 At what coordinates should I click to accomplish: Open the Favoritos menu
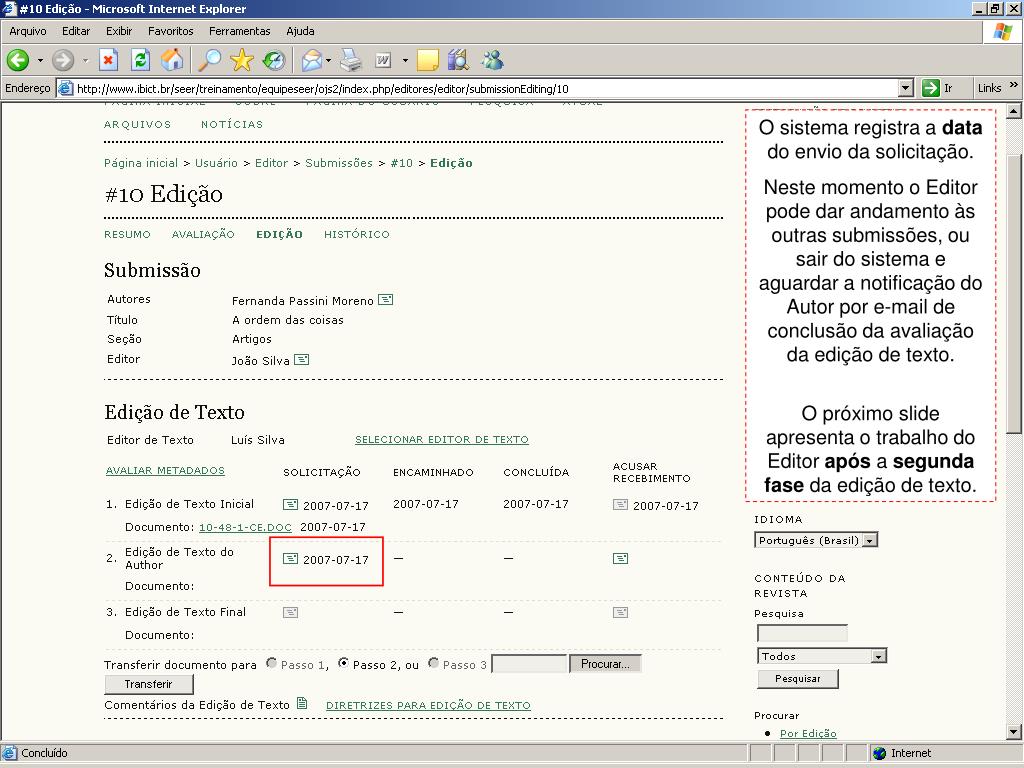pyautogui.click(x=170, y=31)
